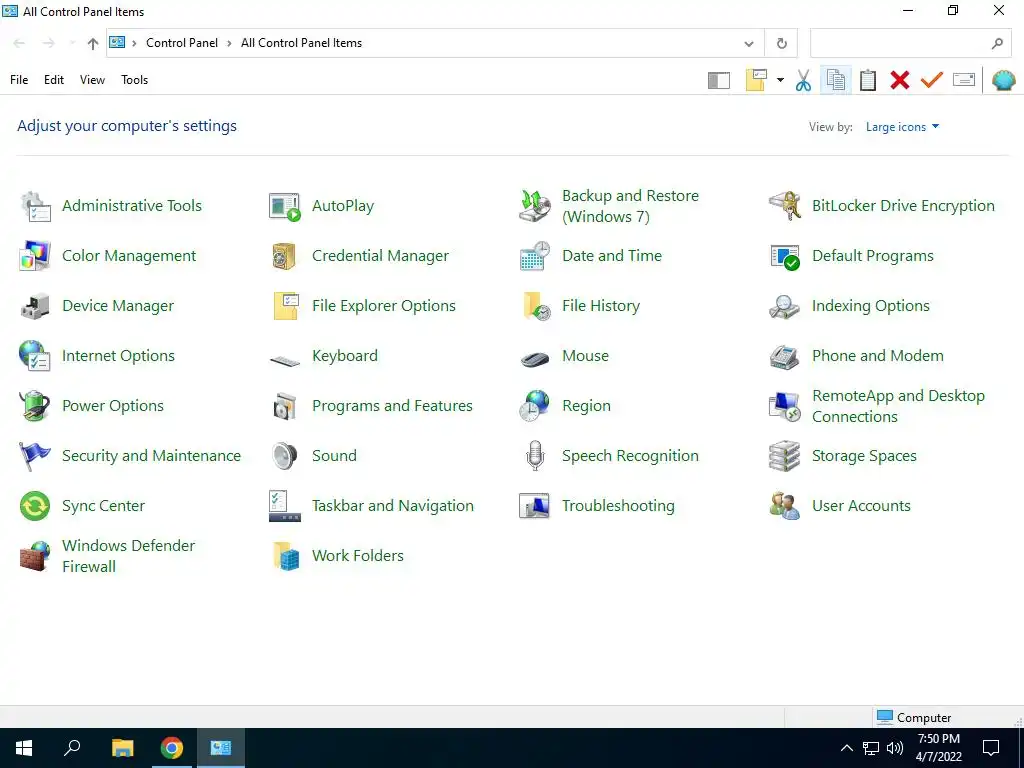Open the Credential Manager safe icon

tap(285, 255)
